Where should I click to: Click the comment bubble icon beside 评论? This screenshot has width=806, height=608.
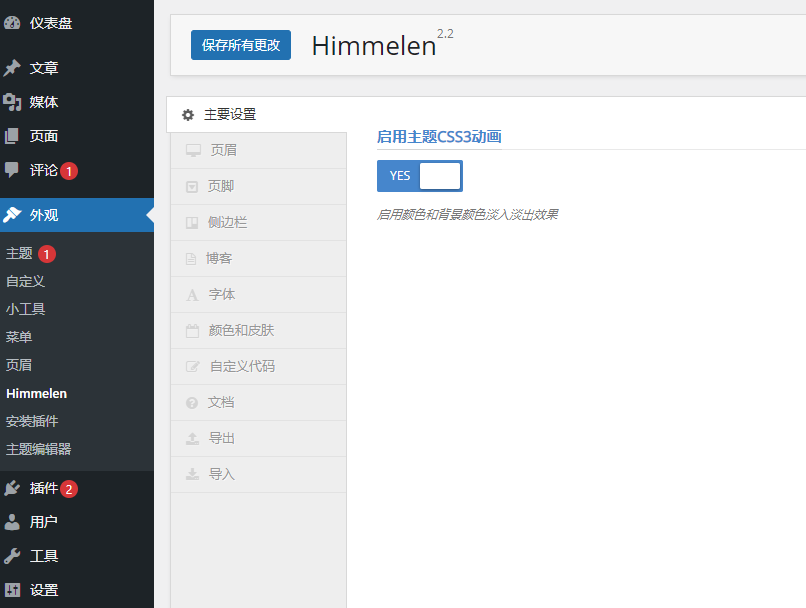point(12,170)
